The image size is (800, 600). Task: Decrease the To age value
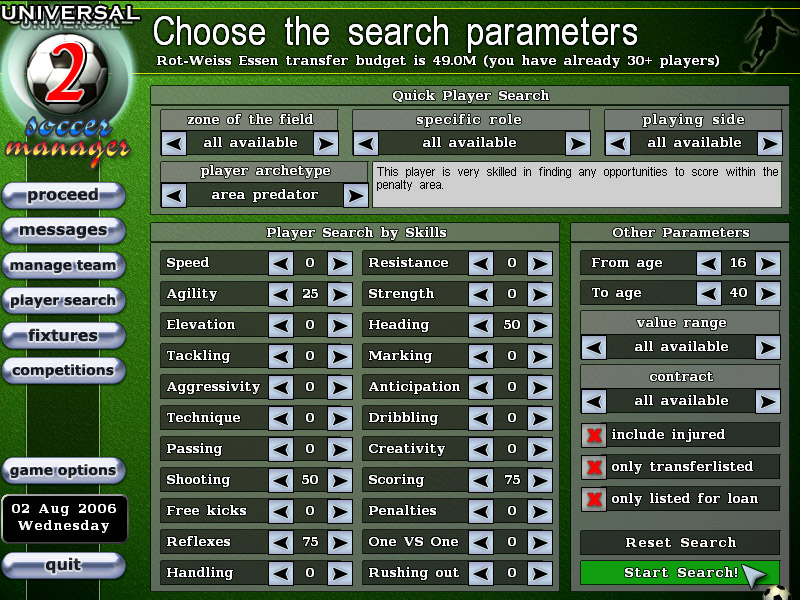[709, 294]
